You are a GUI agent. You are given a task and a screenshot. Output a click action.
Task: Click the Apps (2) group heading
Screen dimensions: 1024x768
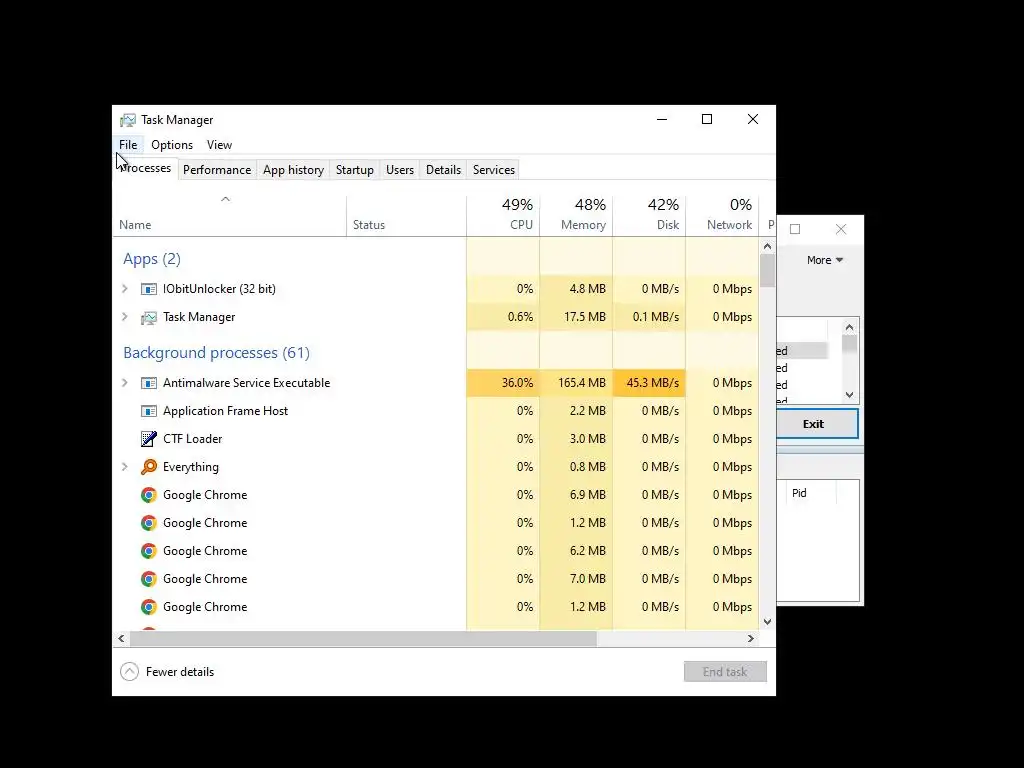pyautogui.click(x=152, y=259)
